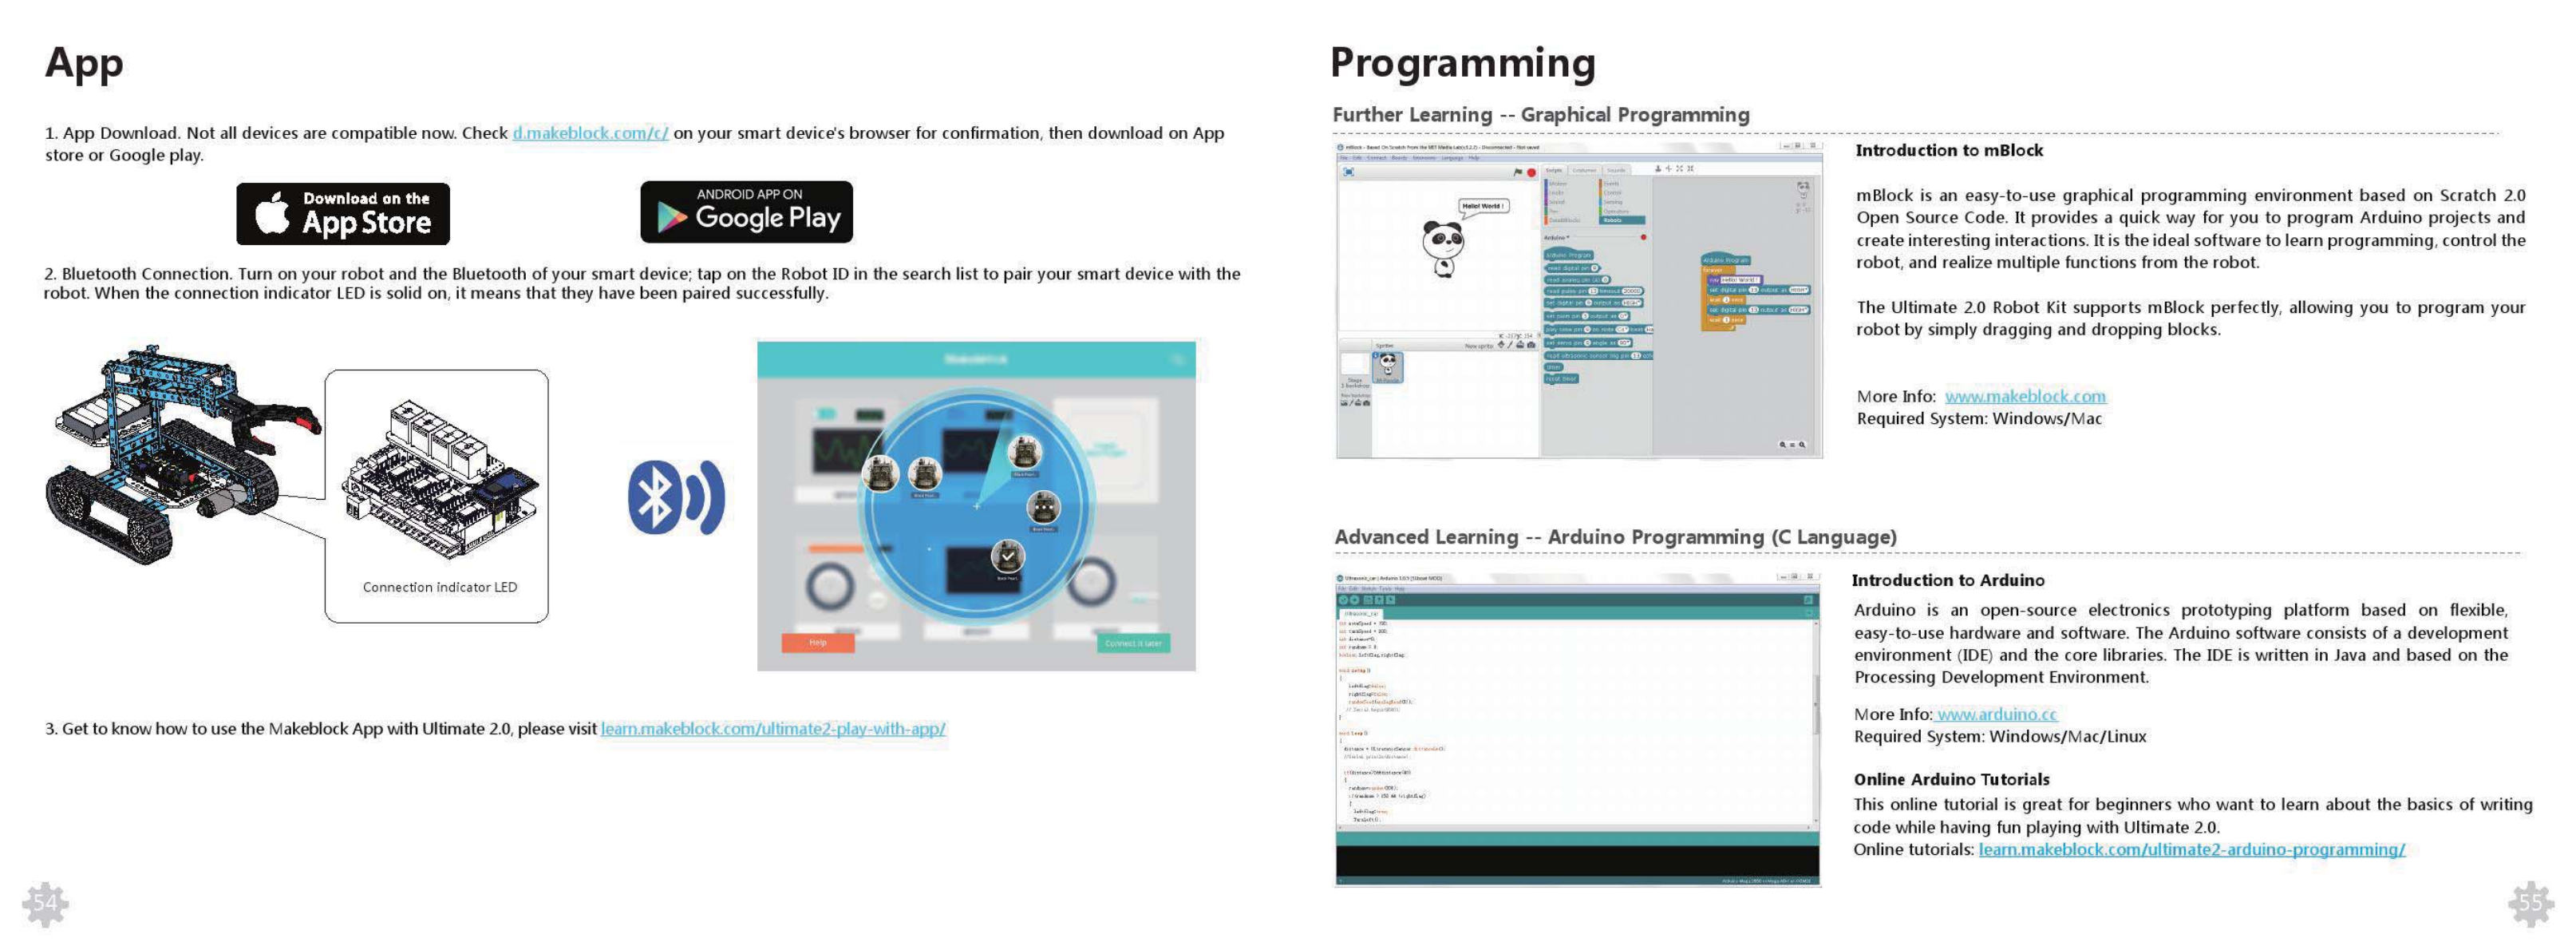Click the green flag in mBlock stage
2576x950 pixels.
coord(1517,172)
